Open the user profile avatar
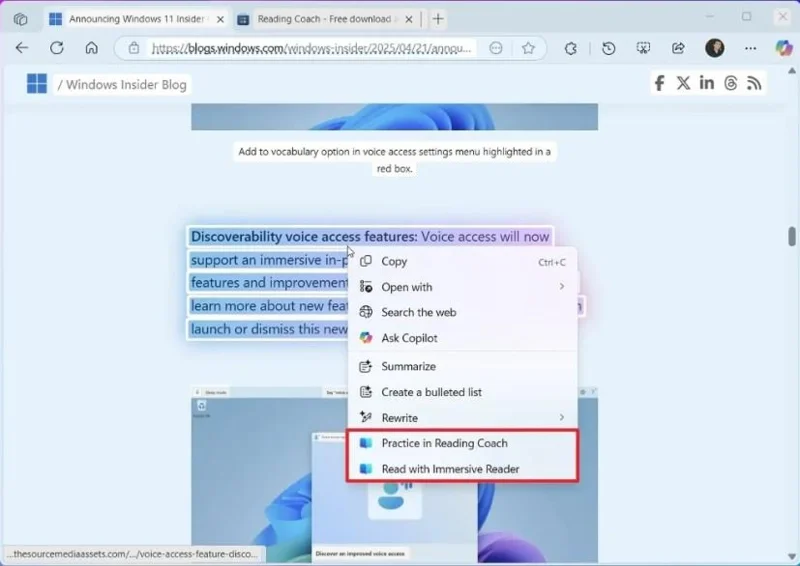The width and height of the screenshot is (800, 566). click(714, 48)
